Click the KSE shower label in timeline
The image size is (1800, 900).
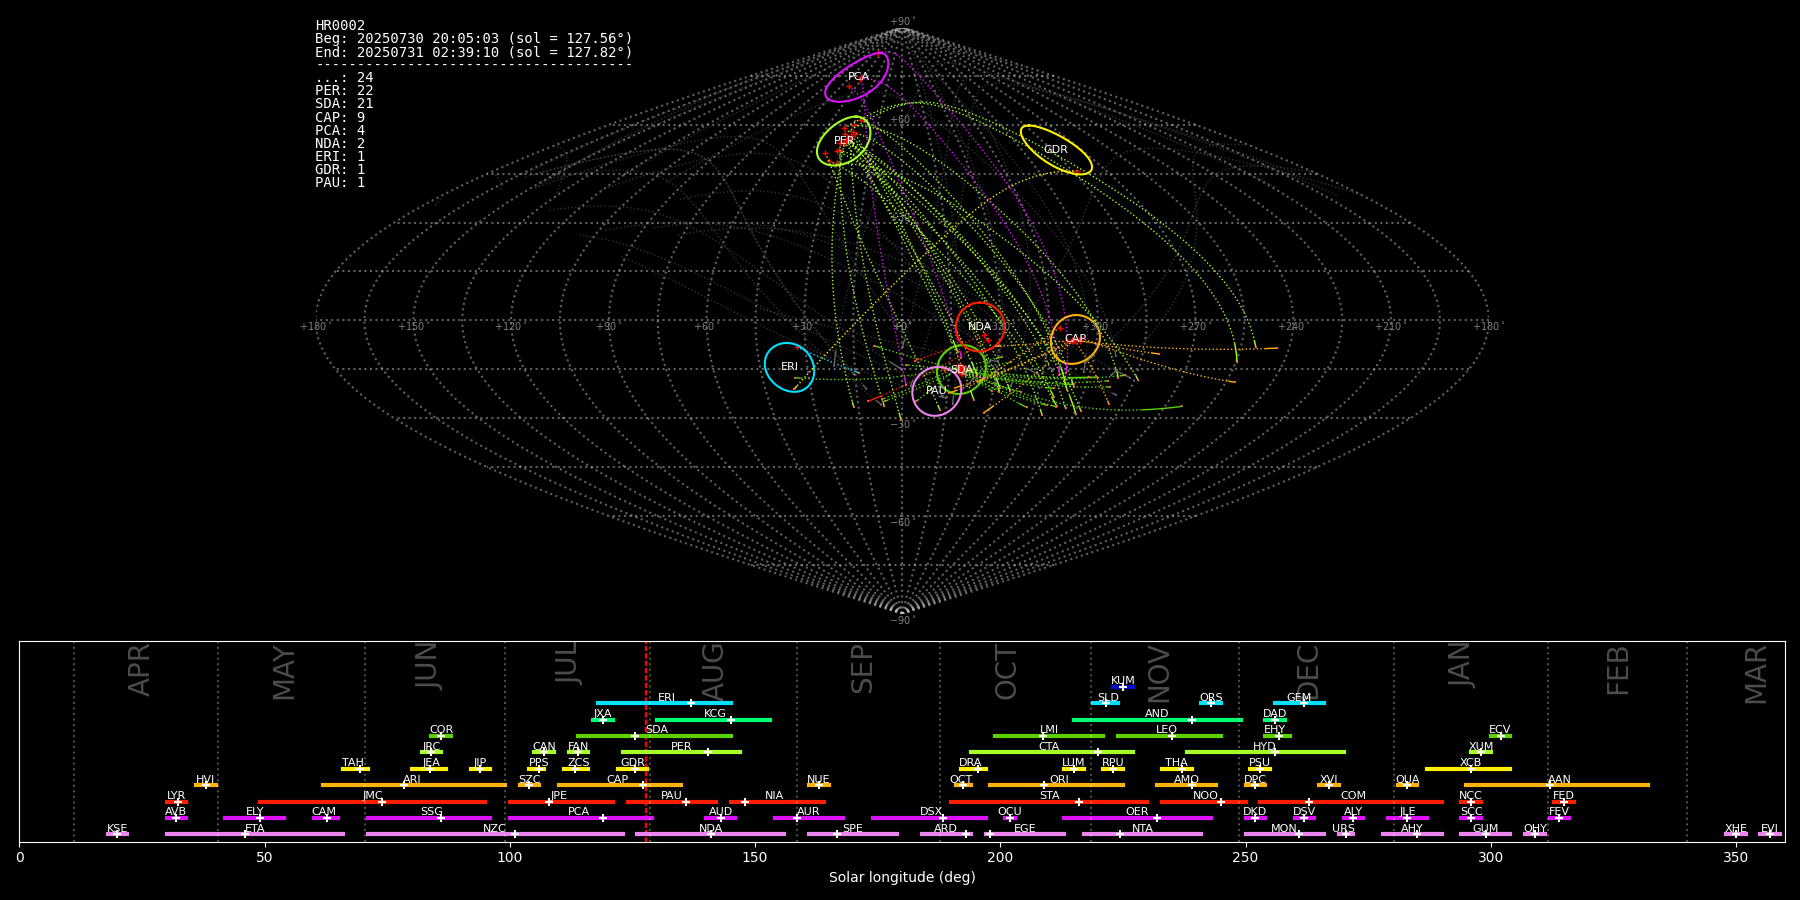click(x=117, y=829)
